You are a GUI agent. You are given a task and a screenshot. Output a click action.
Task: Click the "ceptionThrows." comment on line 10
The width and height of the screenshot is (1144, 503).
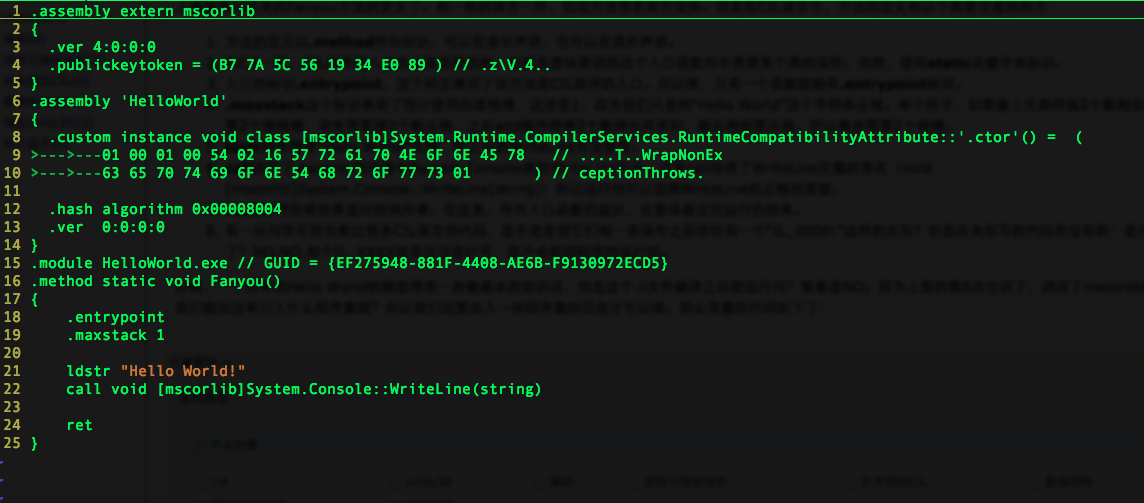click(641, 173)
